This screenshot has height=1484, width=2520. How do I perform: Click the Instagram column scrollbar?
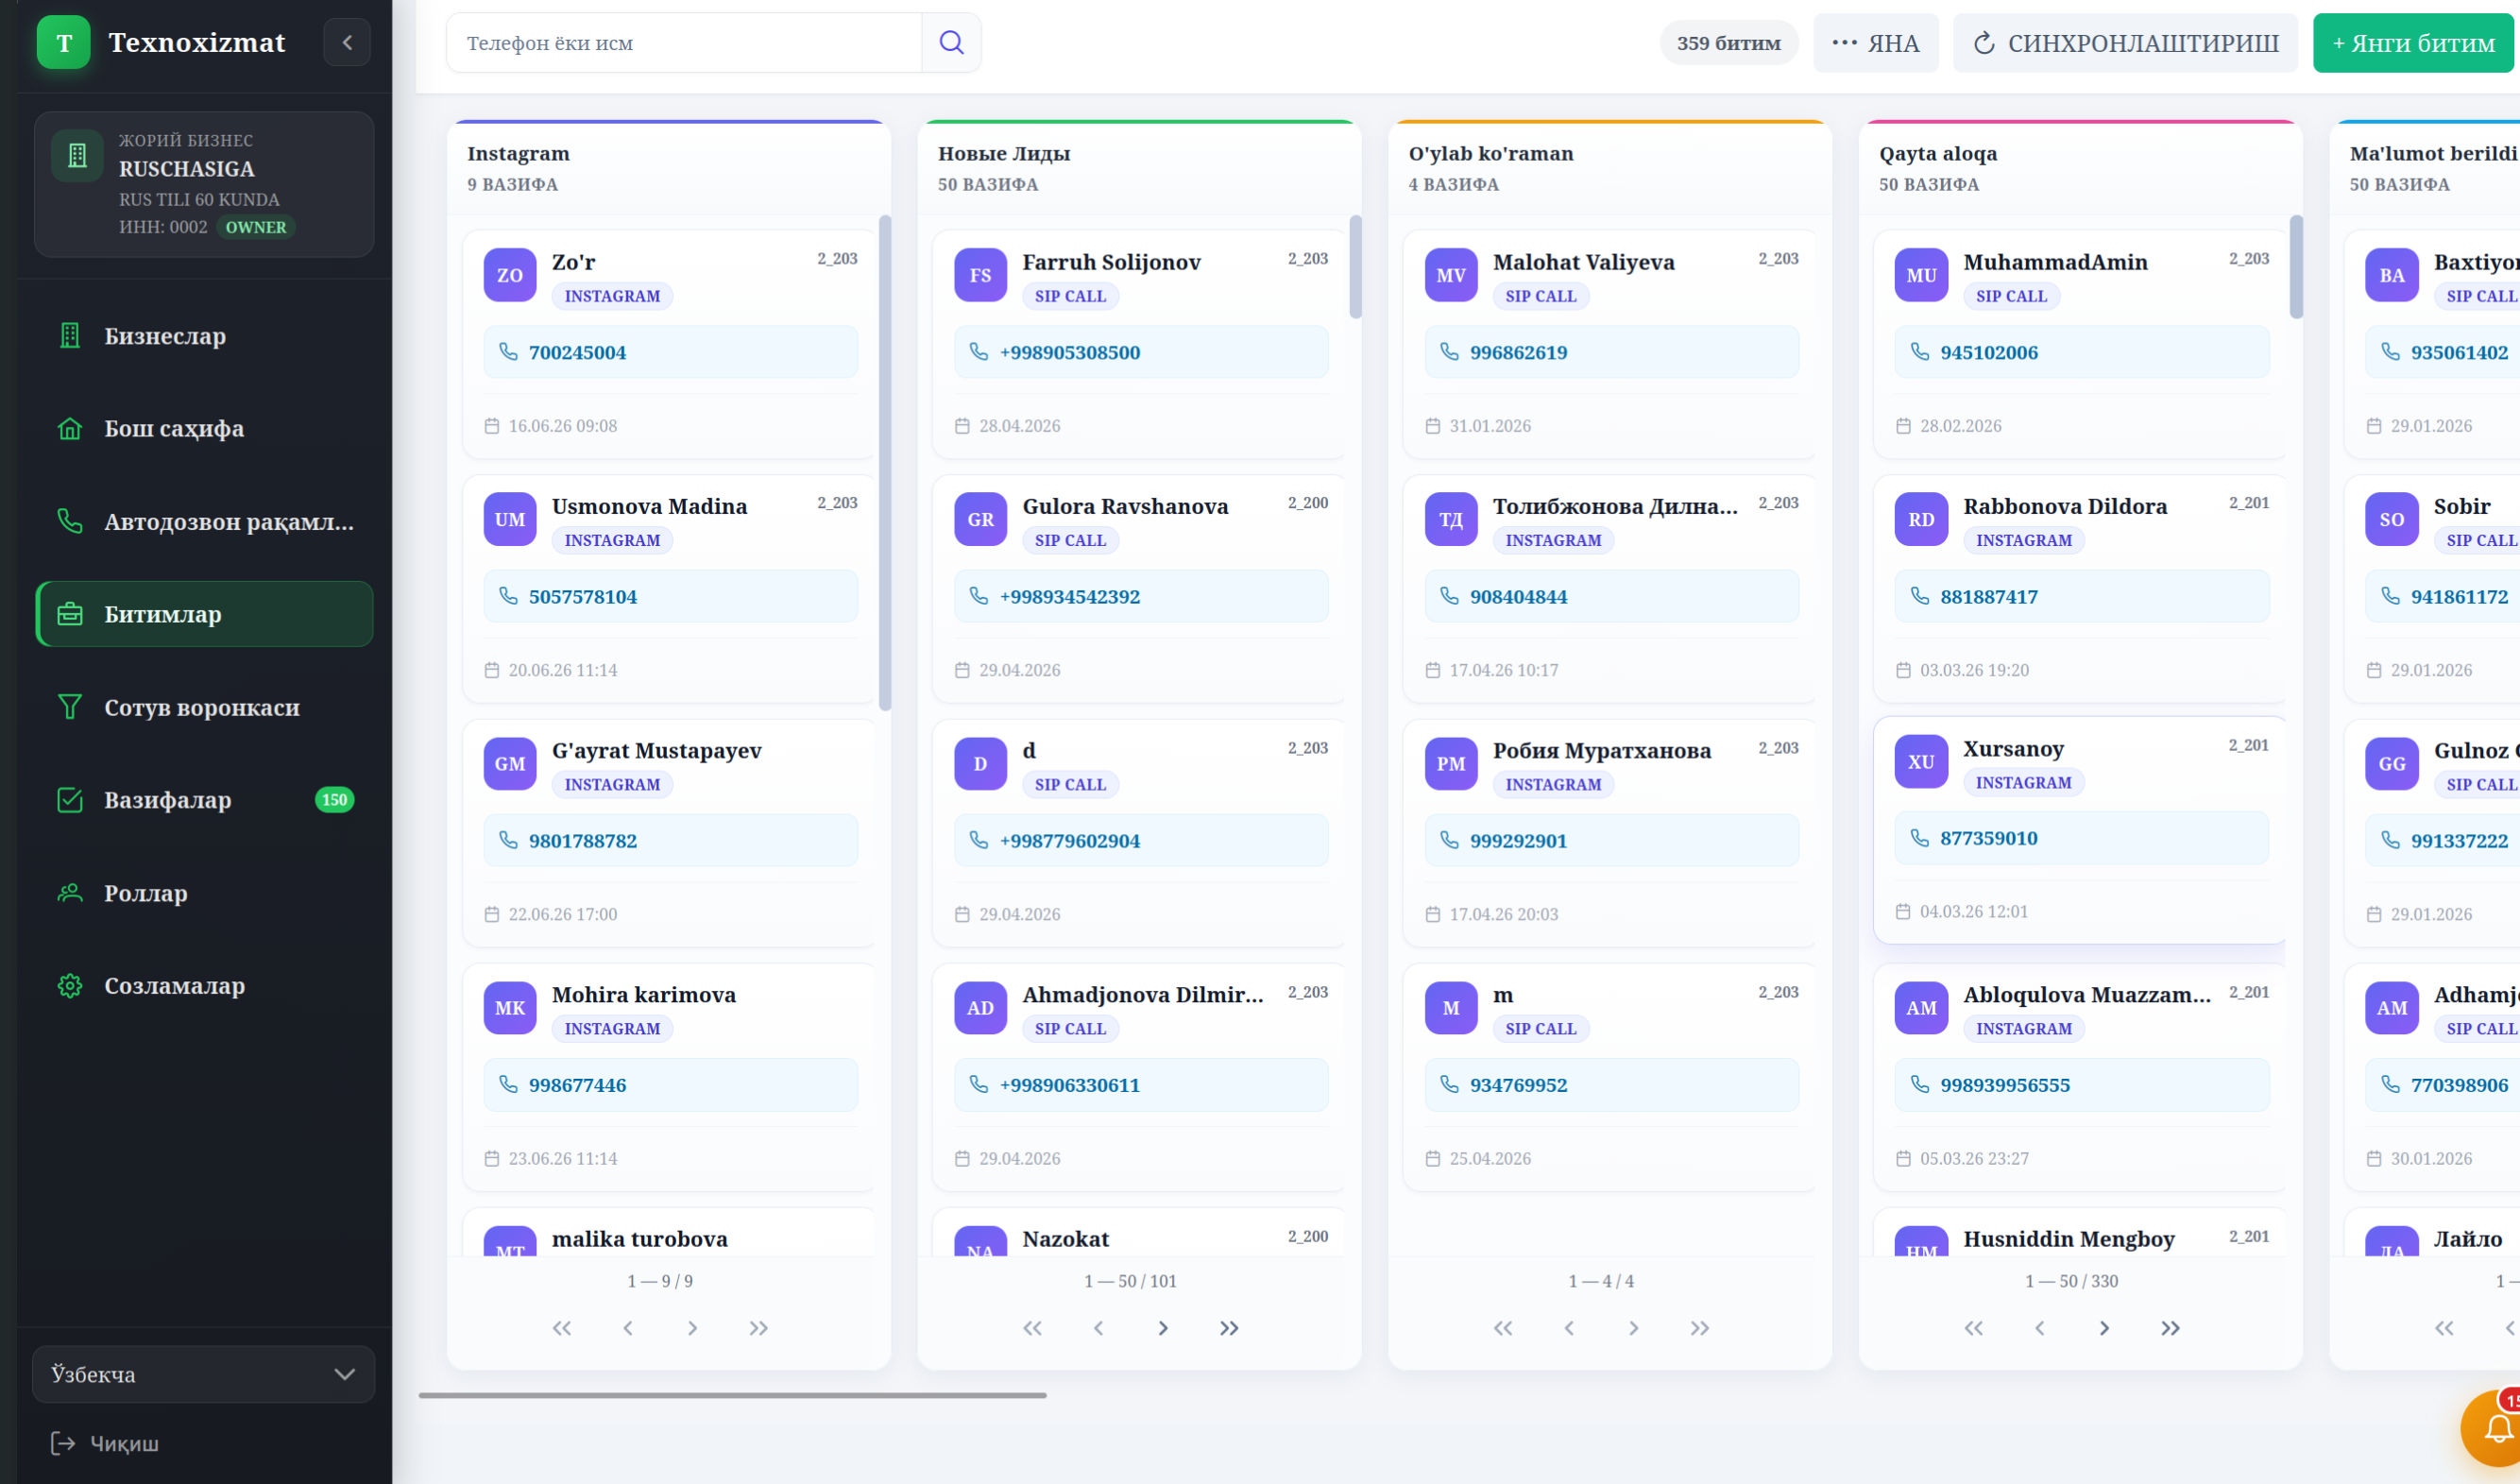coord(885,462)
